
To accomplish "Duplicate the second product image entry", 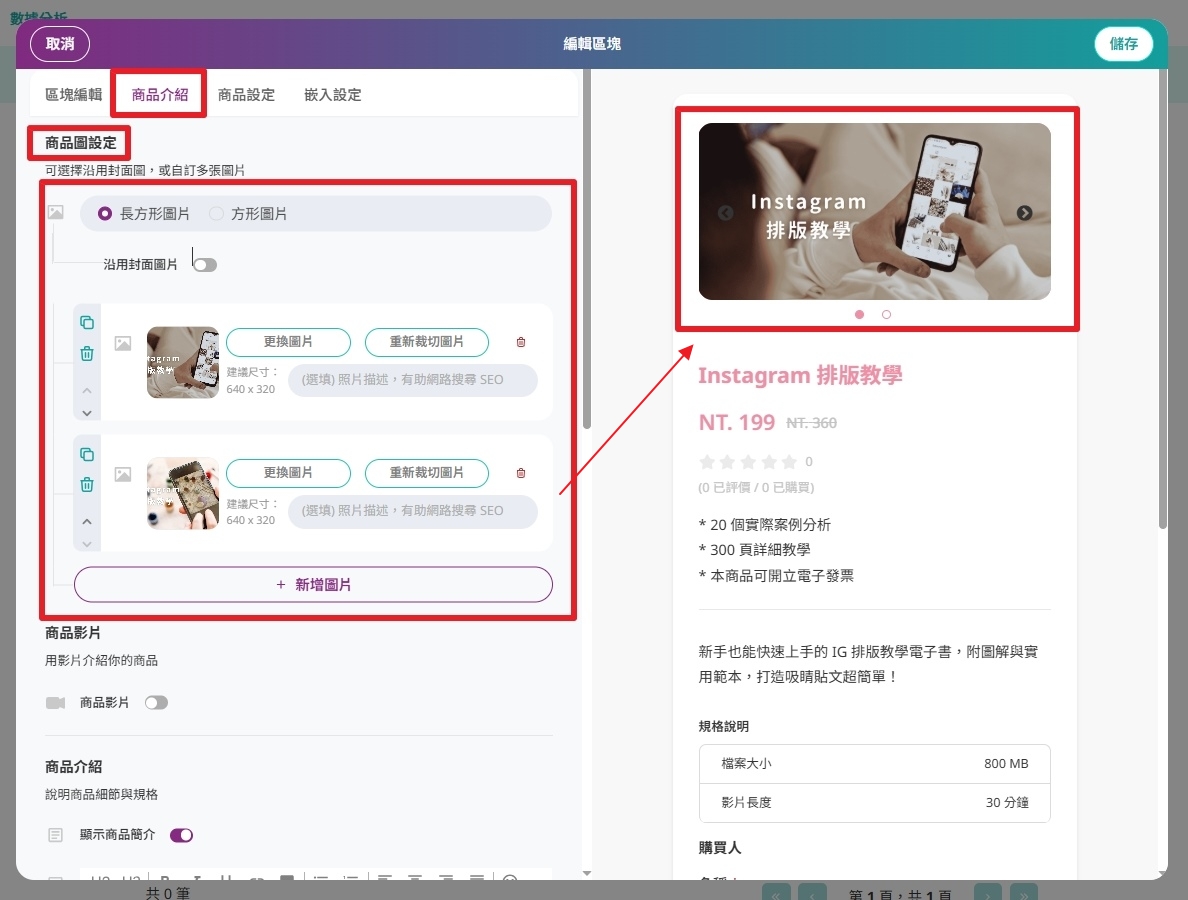I will (x=87, y=455).
